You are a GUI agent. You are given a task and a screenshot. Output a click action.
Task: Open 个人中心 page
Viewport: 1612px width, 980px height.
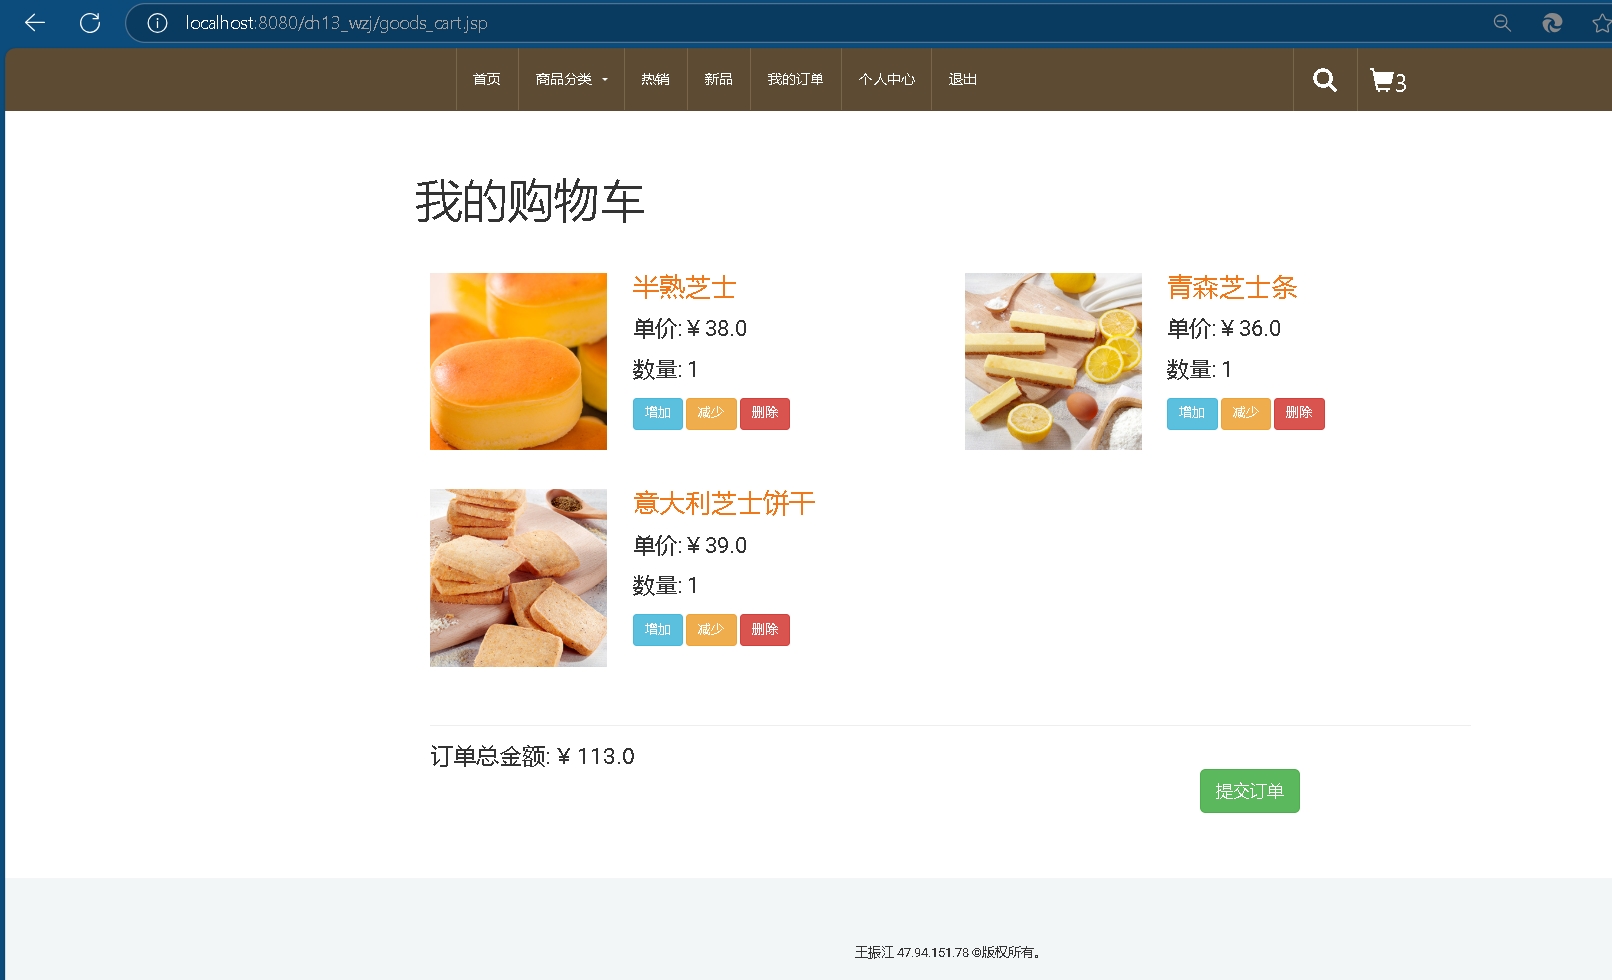pos(886,79)
